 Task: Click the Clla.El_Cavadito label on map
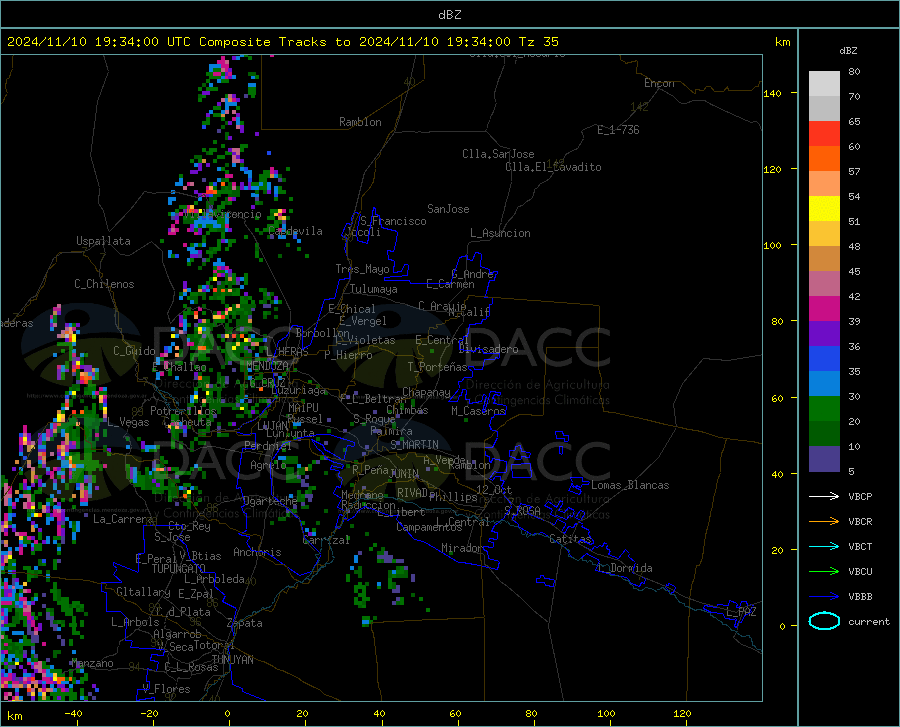pos(553,167)
